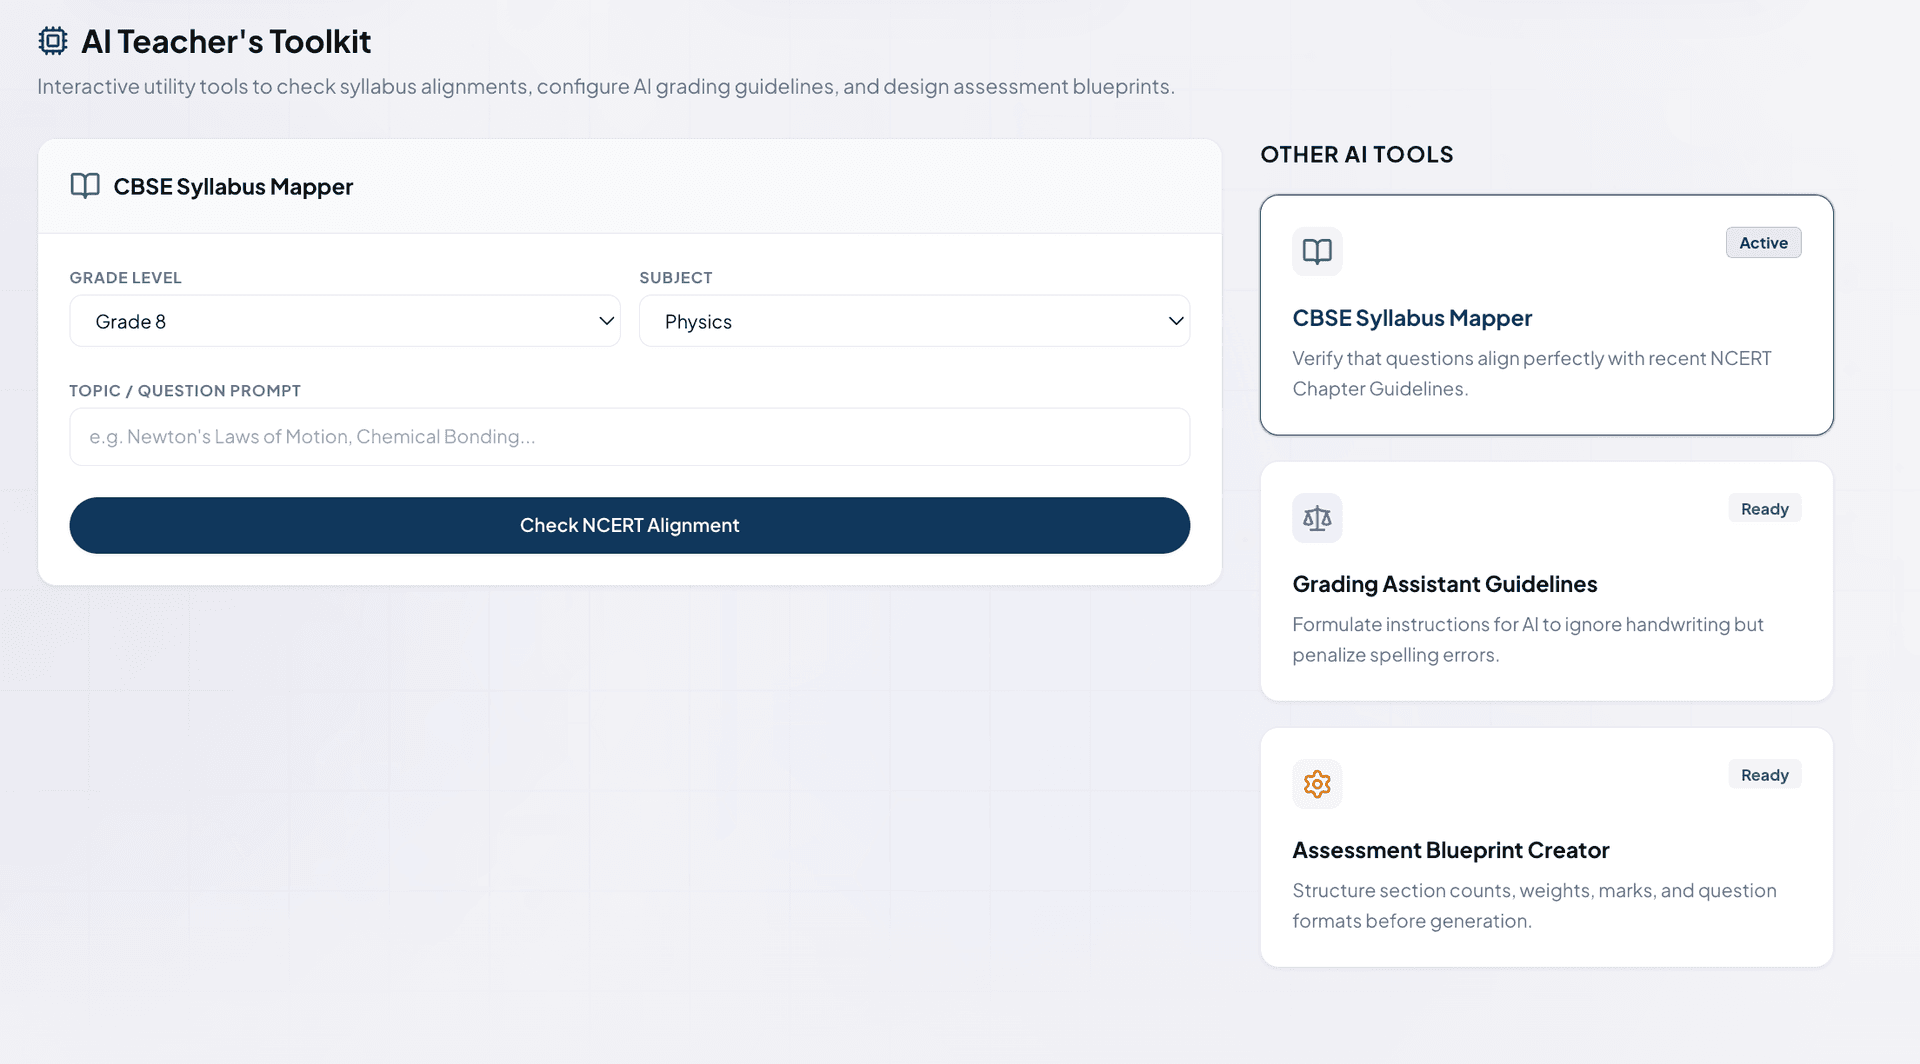The width and height of the screenshot is (1920, 1064).
Task: Expand the chevron arrow of Physics select
Action: point(1176,321)
